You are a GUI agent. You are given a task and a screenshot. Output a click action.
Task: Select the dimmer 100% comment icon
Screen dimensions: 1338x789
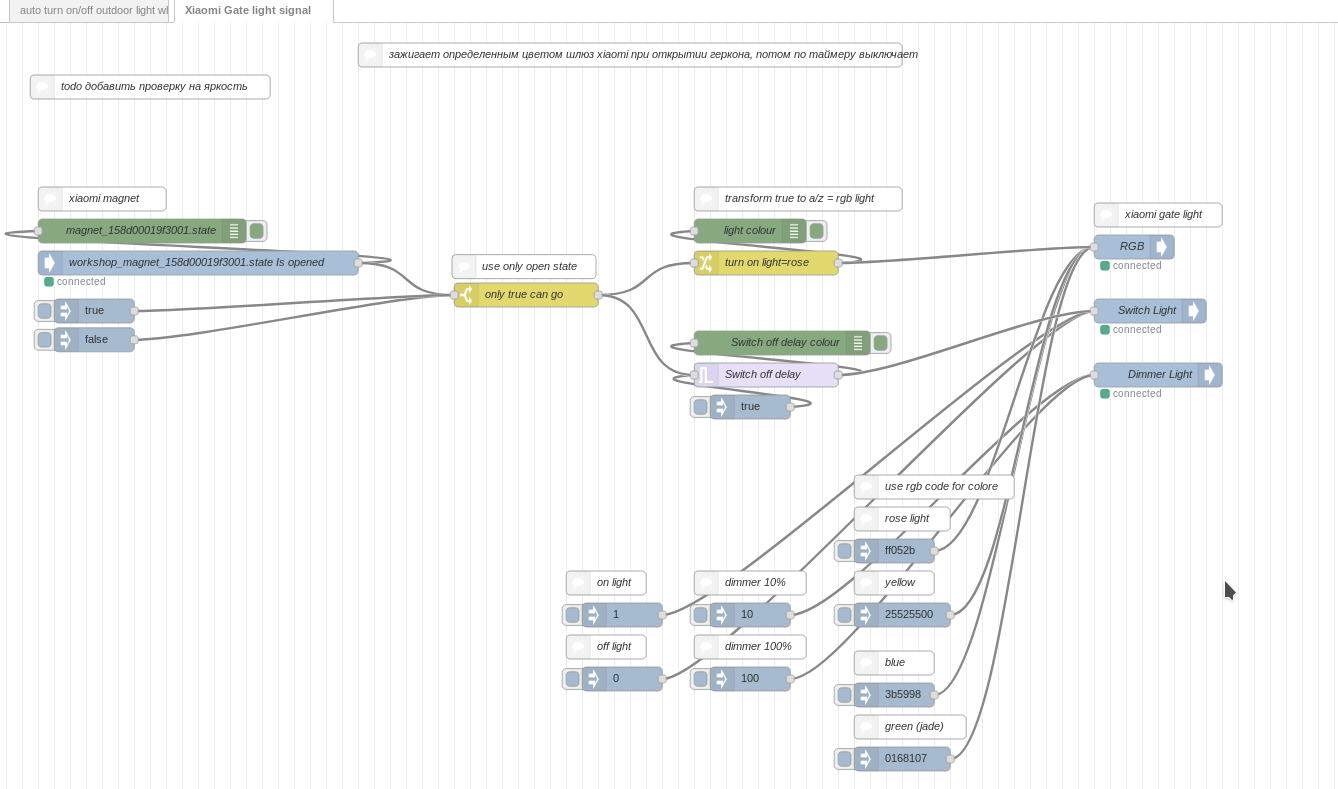pyautogui.click(x=706, y=647)
